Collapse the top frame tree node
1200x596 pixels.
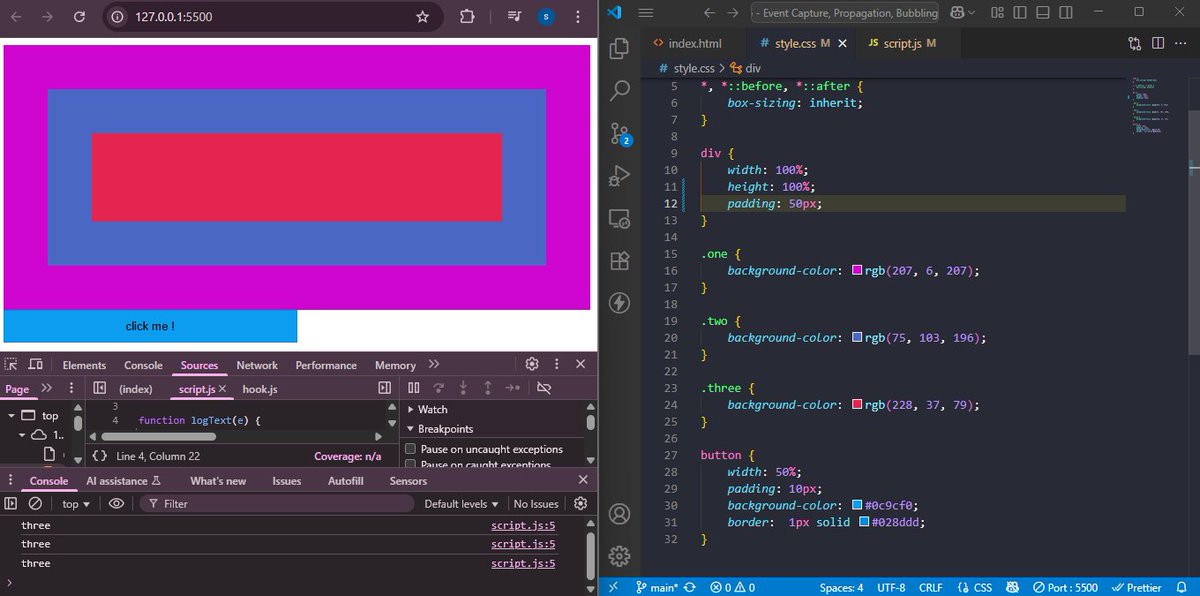point(11,415)
